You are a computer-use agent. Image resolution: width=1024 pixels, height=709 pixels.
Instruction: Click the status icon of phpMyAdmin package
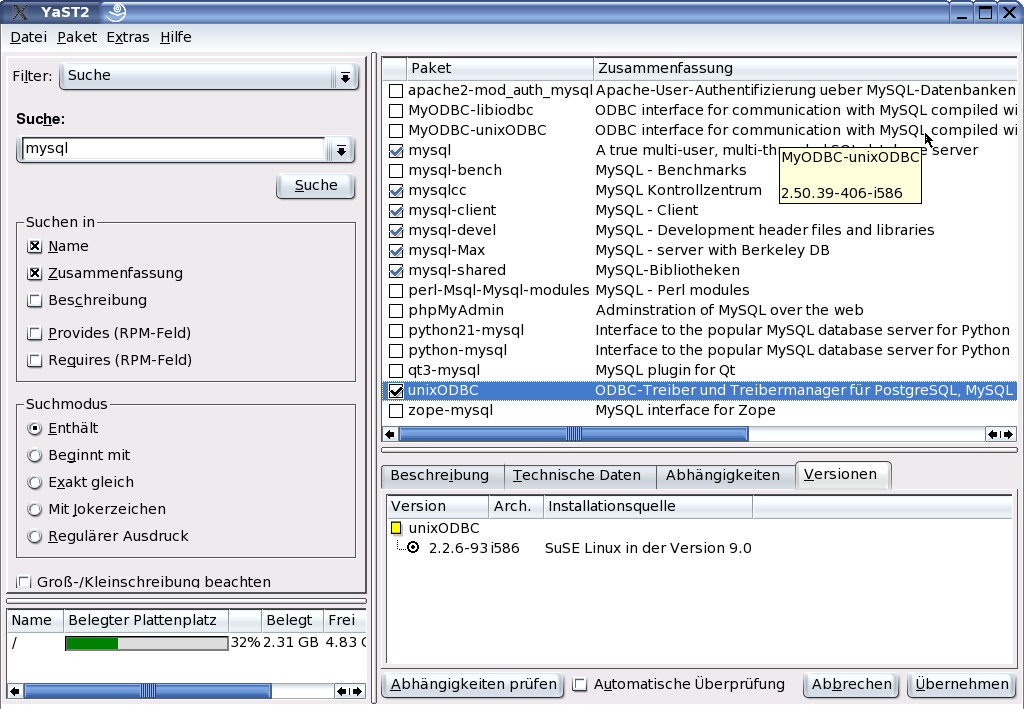pos(396,311)
